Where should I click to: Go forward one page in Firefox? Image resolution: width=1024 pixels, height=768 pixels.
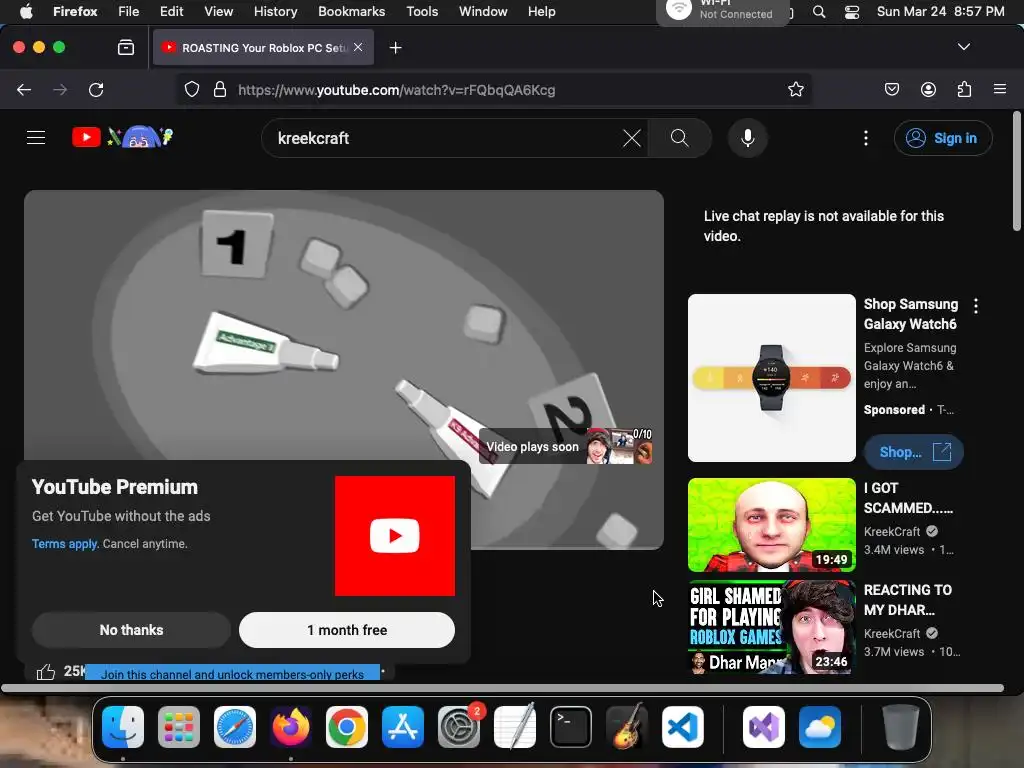60,89
